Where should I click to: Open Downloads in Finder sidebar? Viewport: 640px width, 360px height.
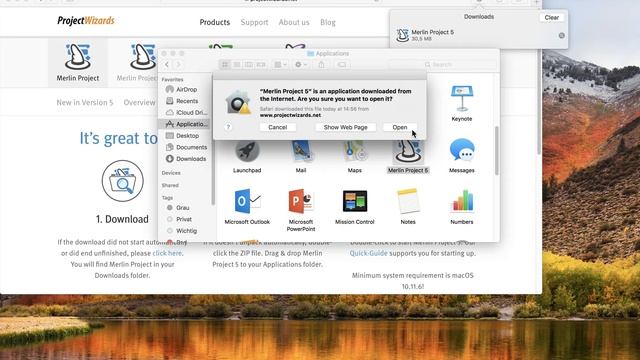(x=186, y=159)
